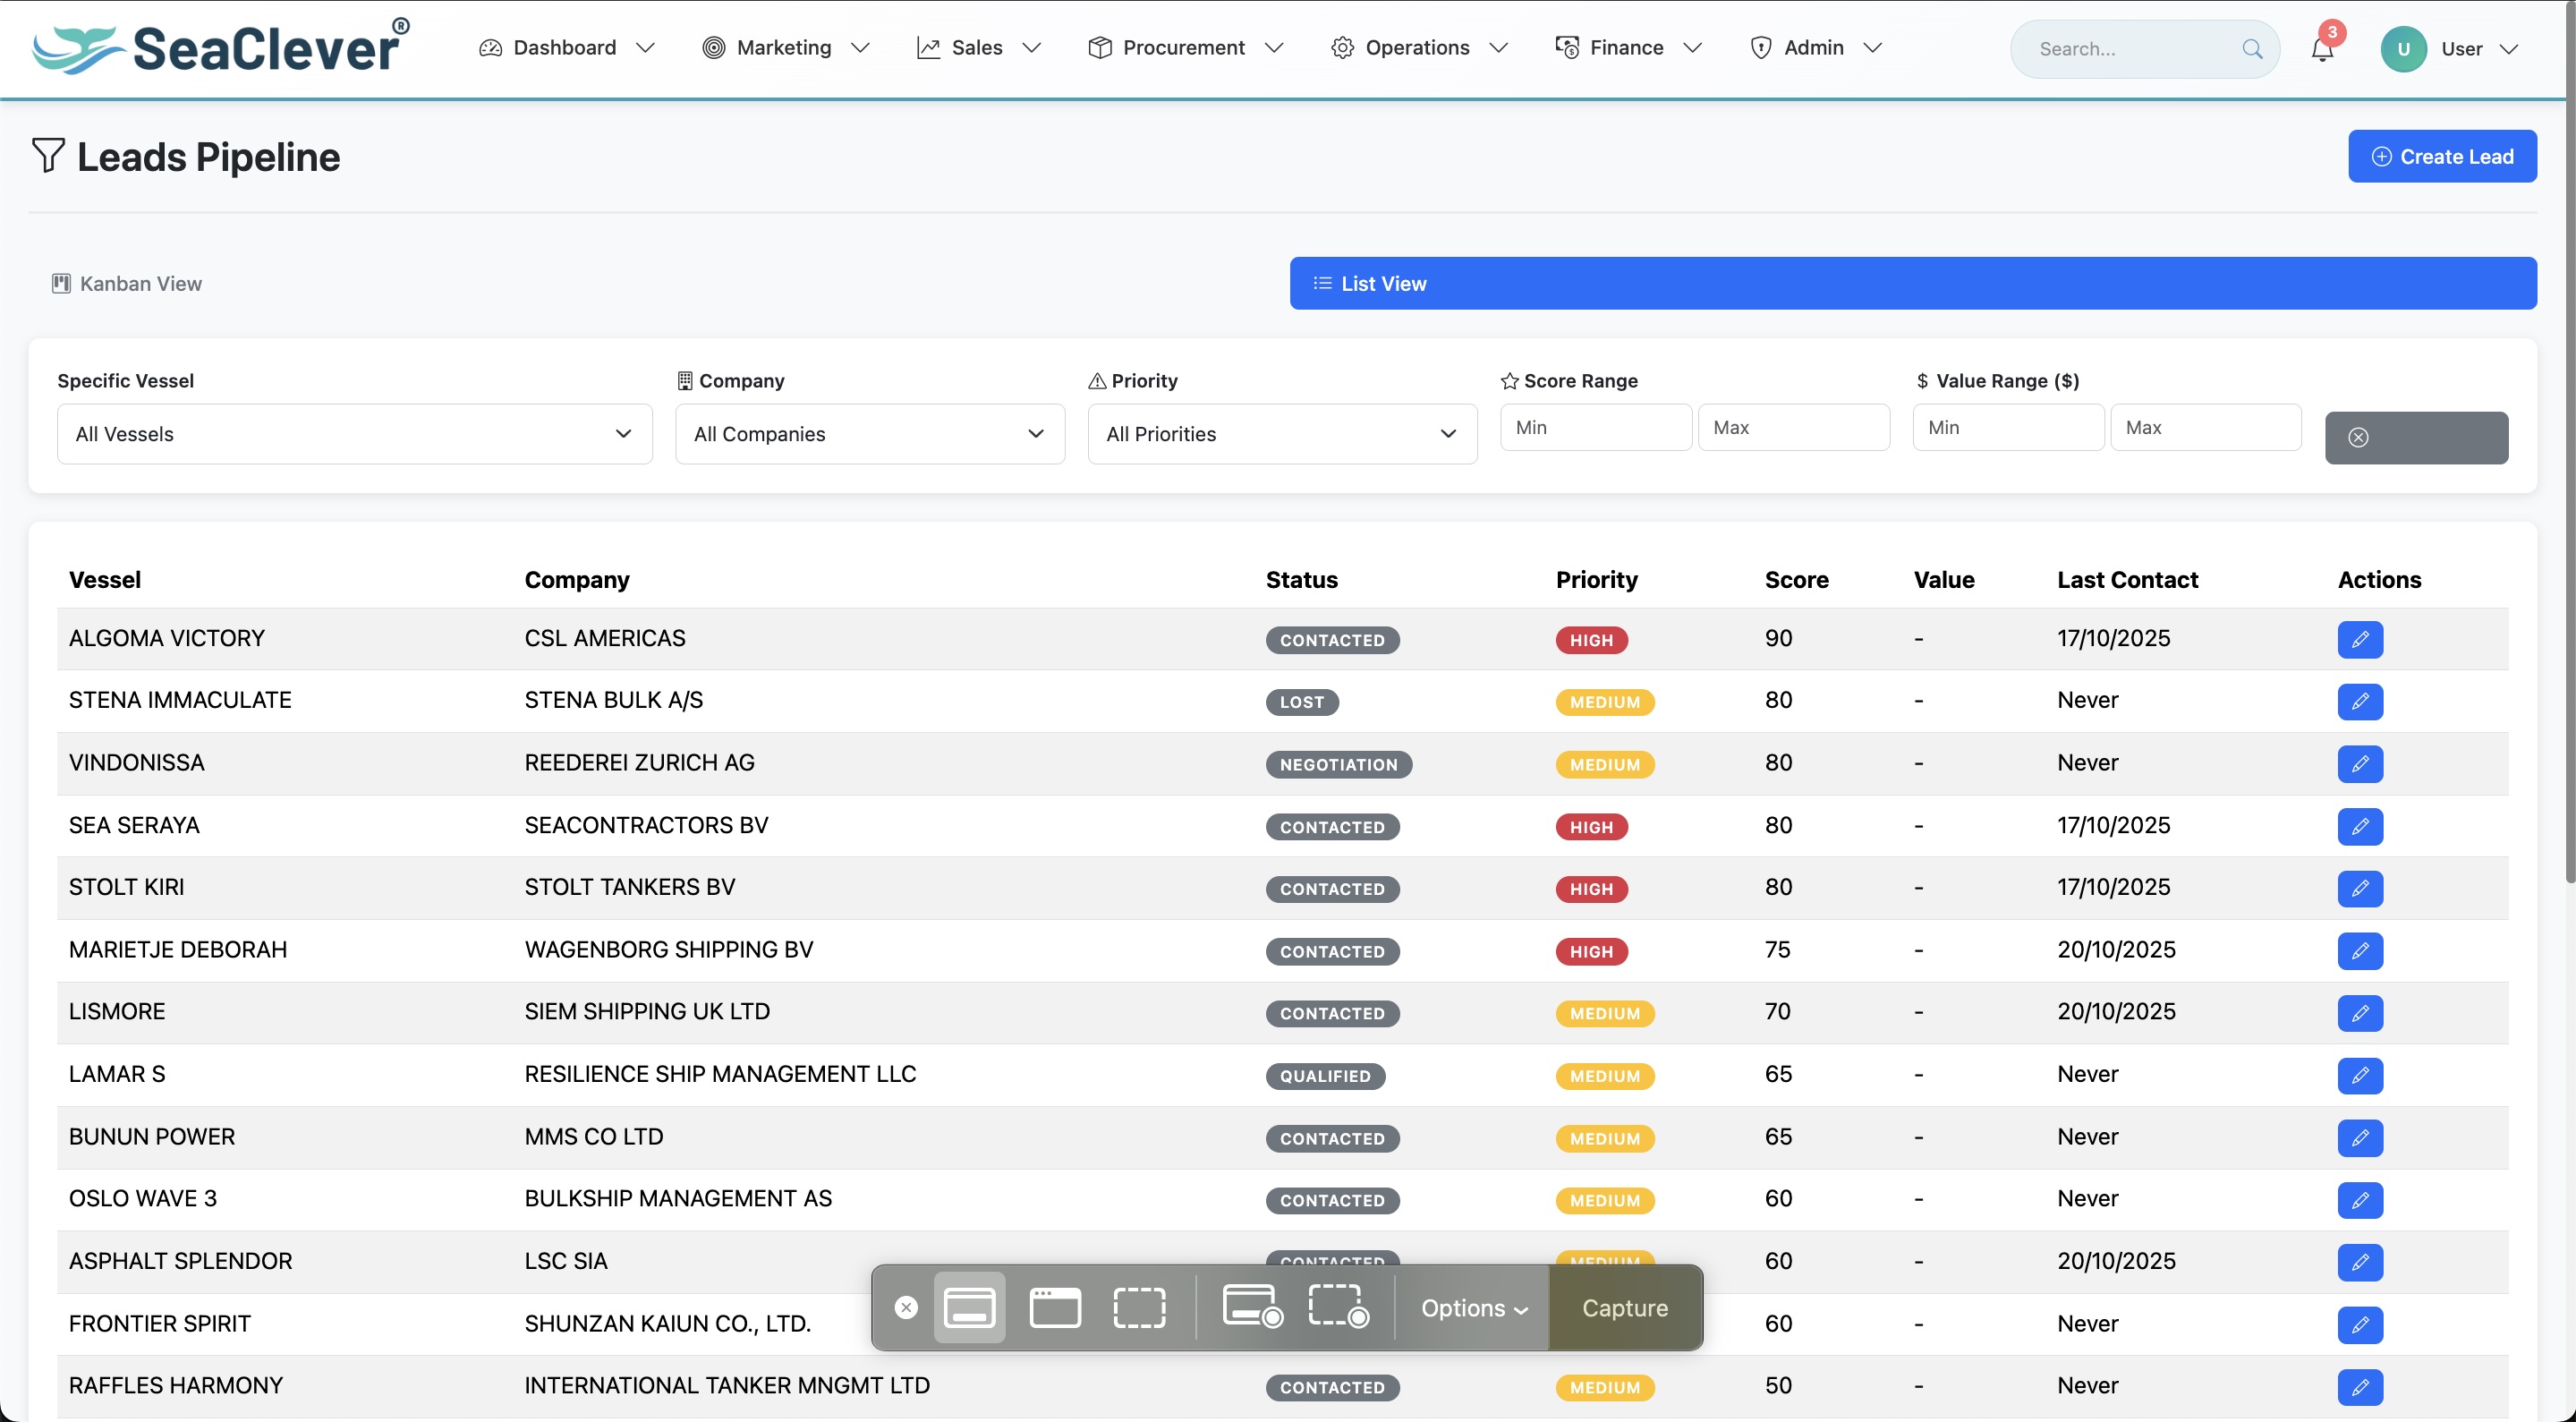This screenshot has height=1422, width=2576.
Task: Select Record Selected Portion in screenshot toolbar
Action: [x=1338, y=1307]
